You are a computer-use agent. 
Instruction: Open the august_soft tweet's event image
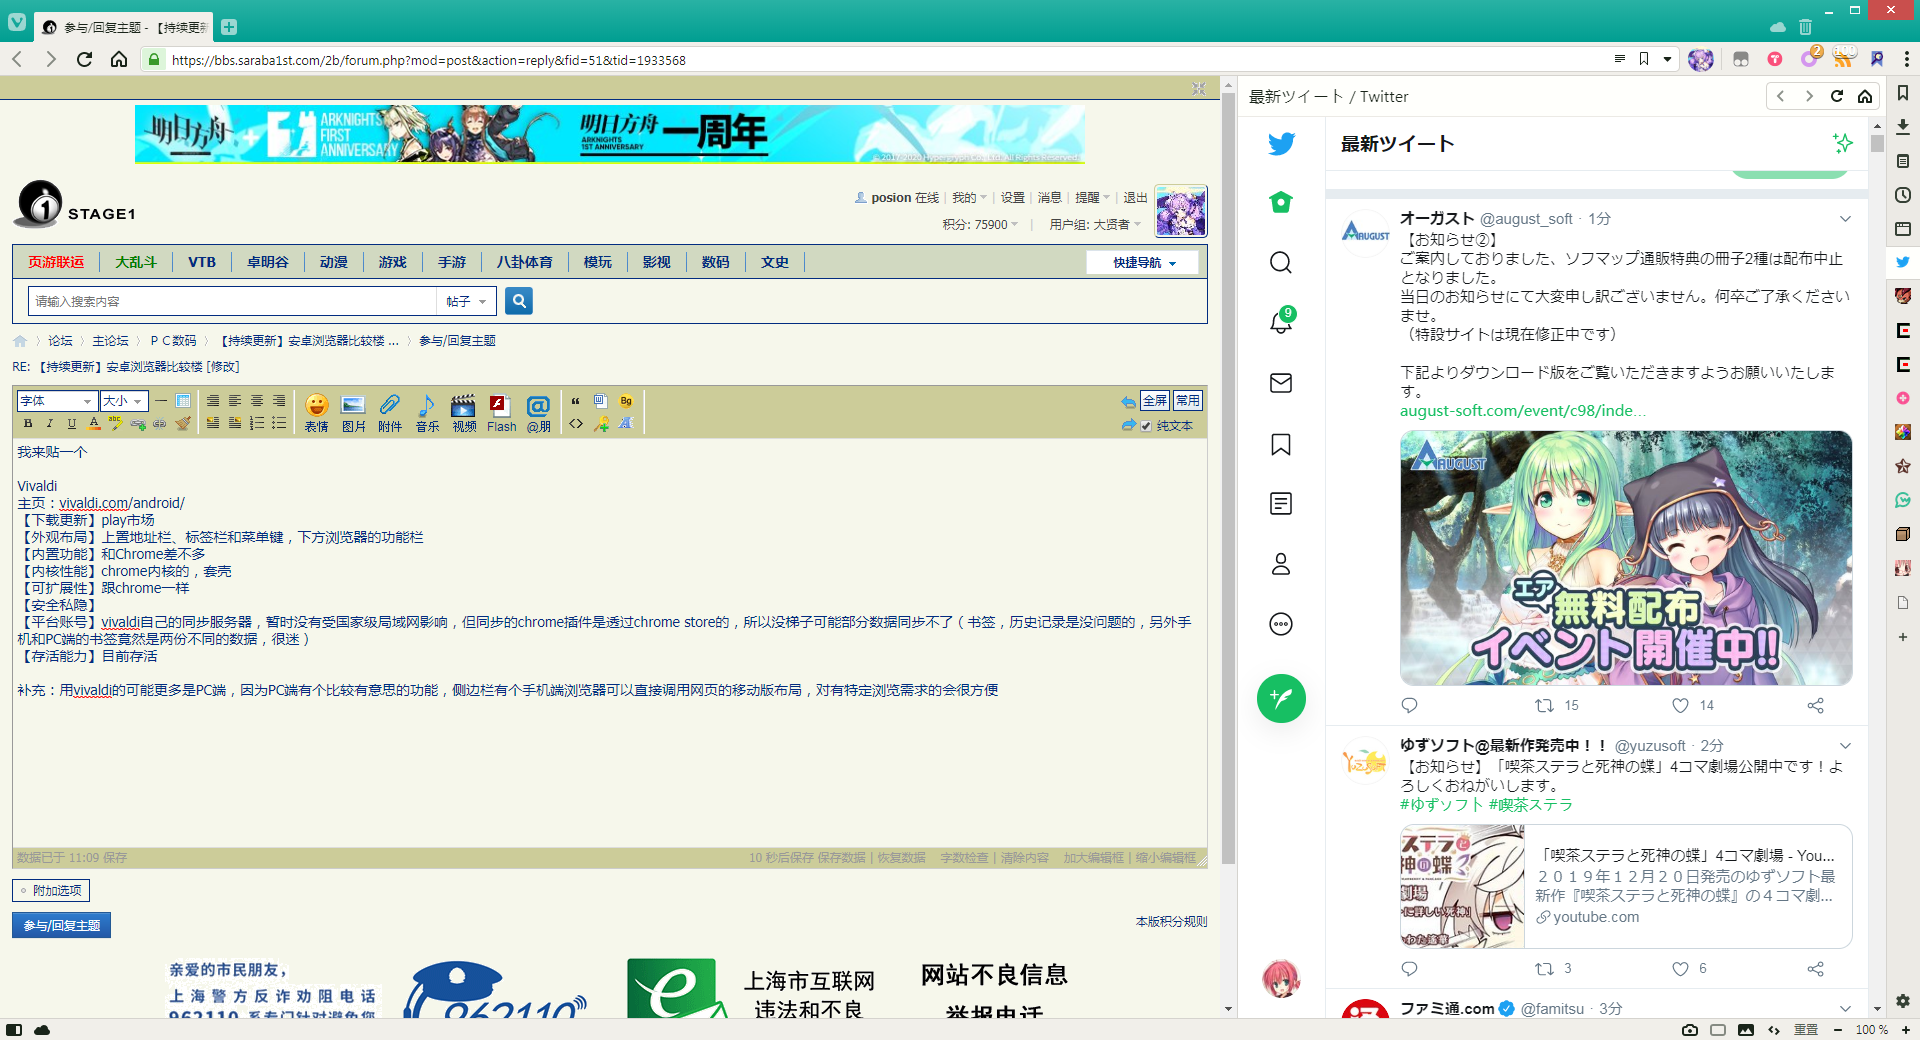click(x=1626, y=558)
